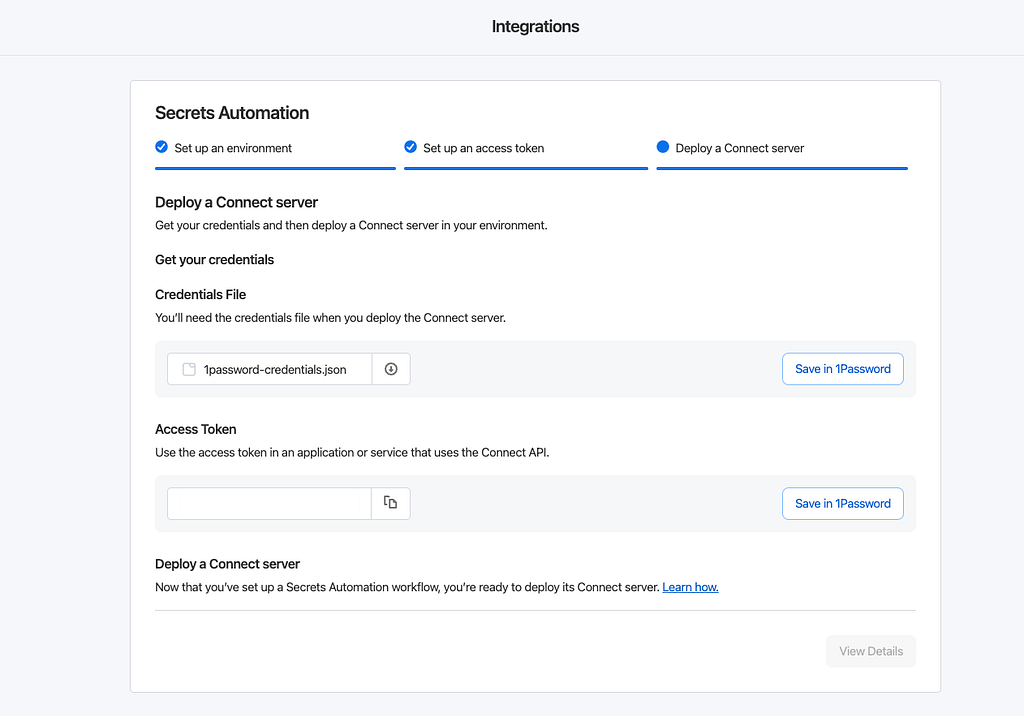The image size is (1024, 716).
Task: Copy the access token to clipboard
Action: pyautogui.click(x=391, y=503)
